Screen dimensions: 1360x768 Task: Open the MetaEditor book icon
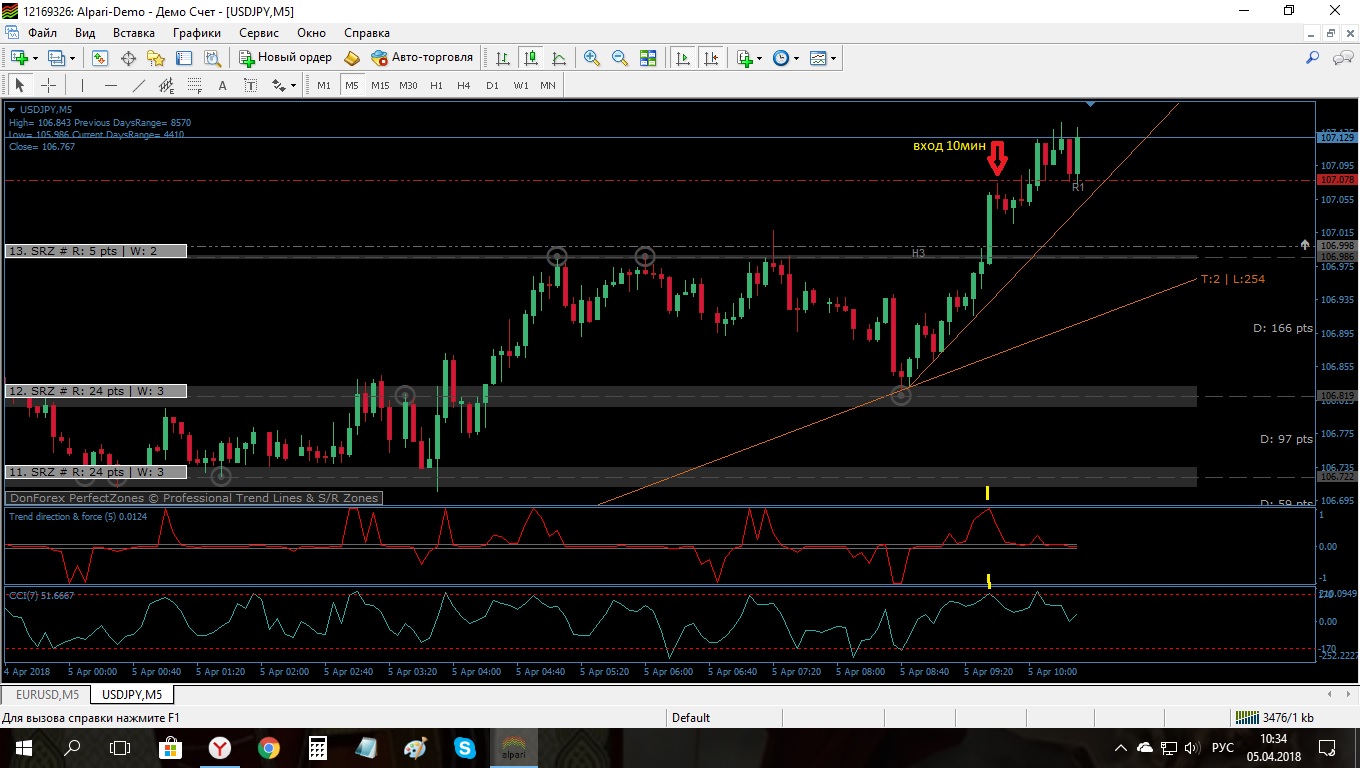click(x=352, y=58)
